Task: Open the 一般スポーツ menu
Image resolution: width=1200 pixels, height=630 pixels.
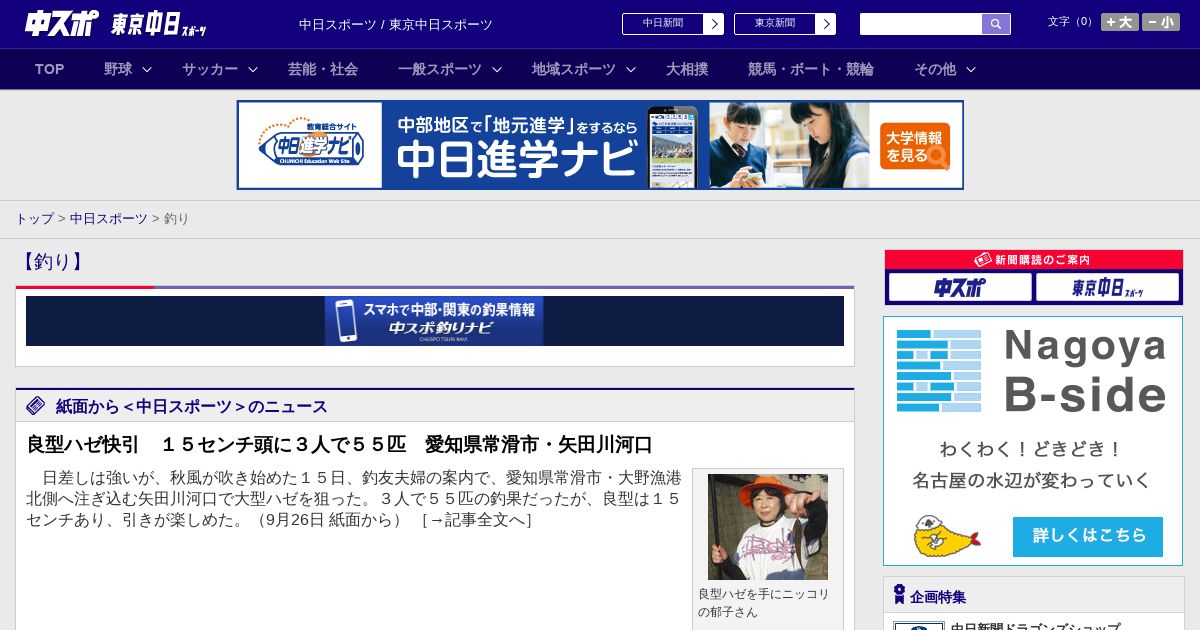Action: pos(440,69)
